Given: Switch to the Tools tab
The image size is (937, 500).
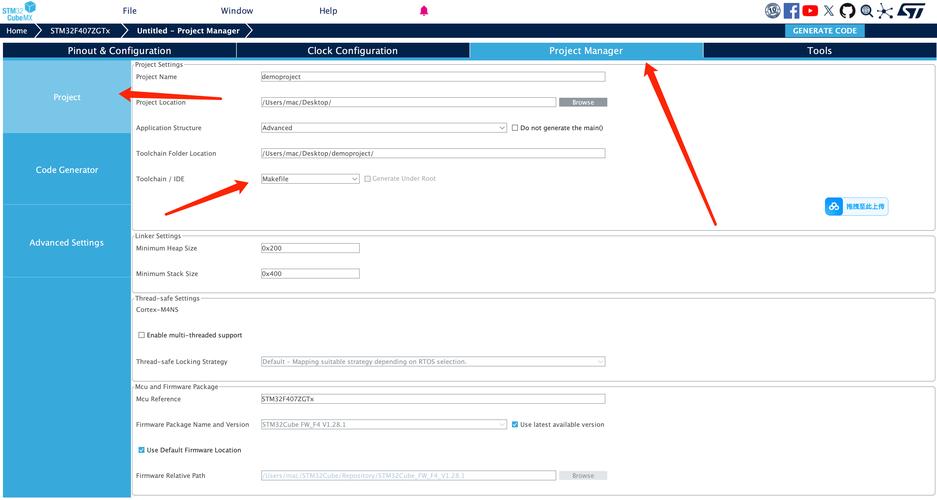Looking at the screenshot, I should coord(819,51).
